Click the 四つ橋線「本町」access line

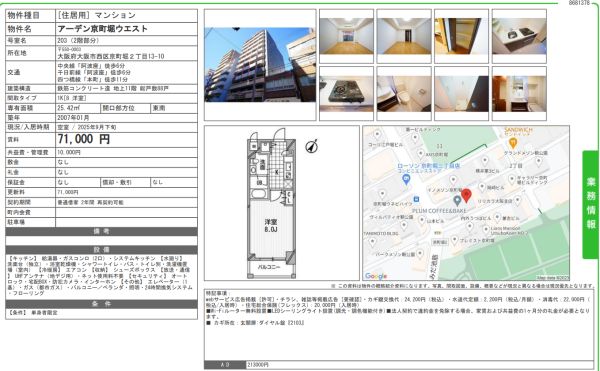click(94, 79)
